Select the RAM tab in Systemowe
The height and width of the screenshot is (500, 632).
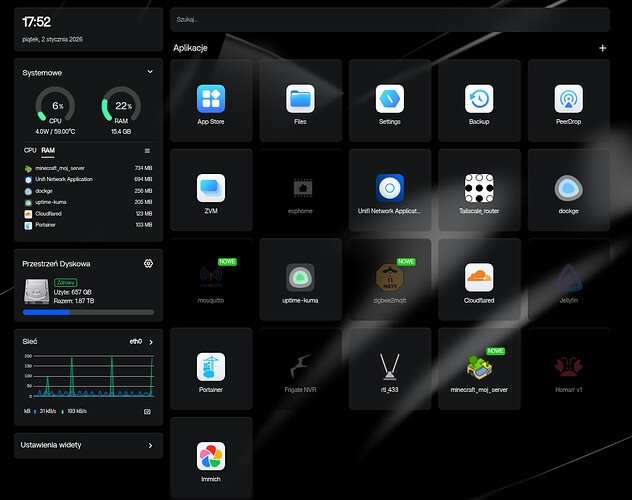(48, 151)
